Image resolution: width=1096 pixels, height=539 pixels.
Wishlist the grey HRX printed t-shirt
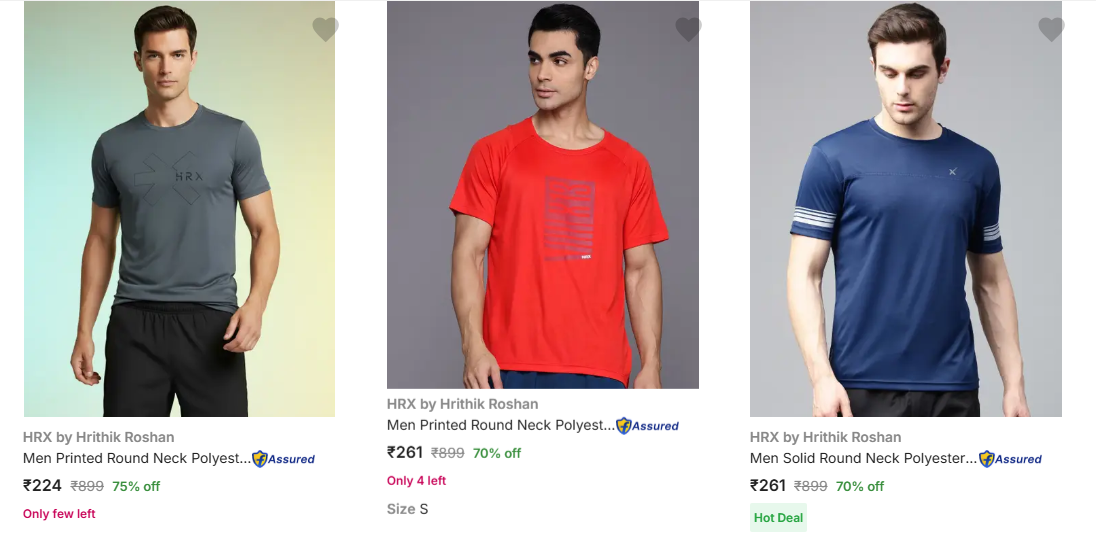pos(325,30)
